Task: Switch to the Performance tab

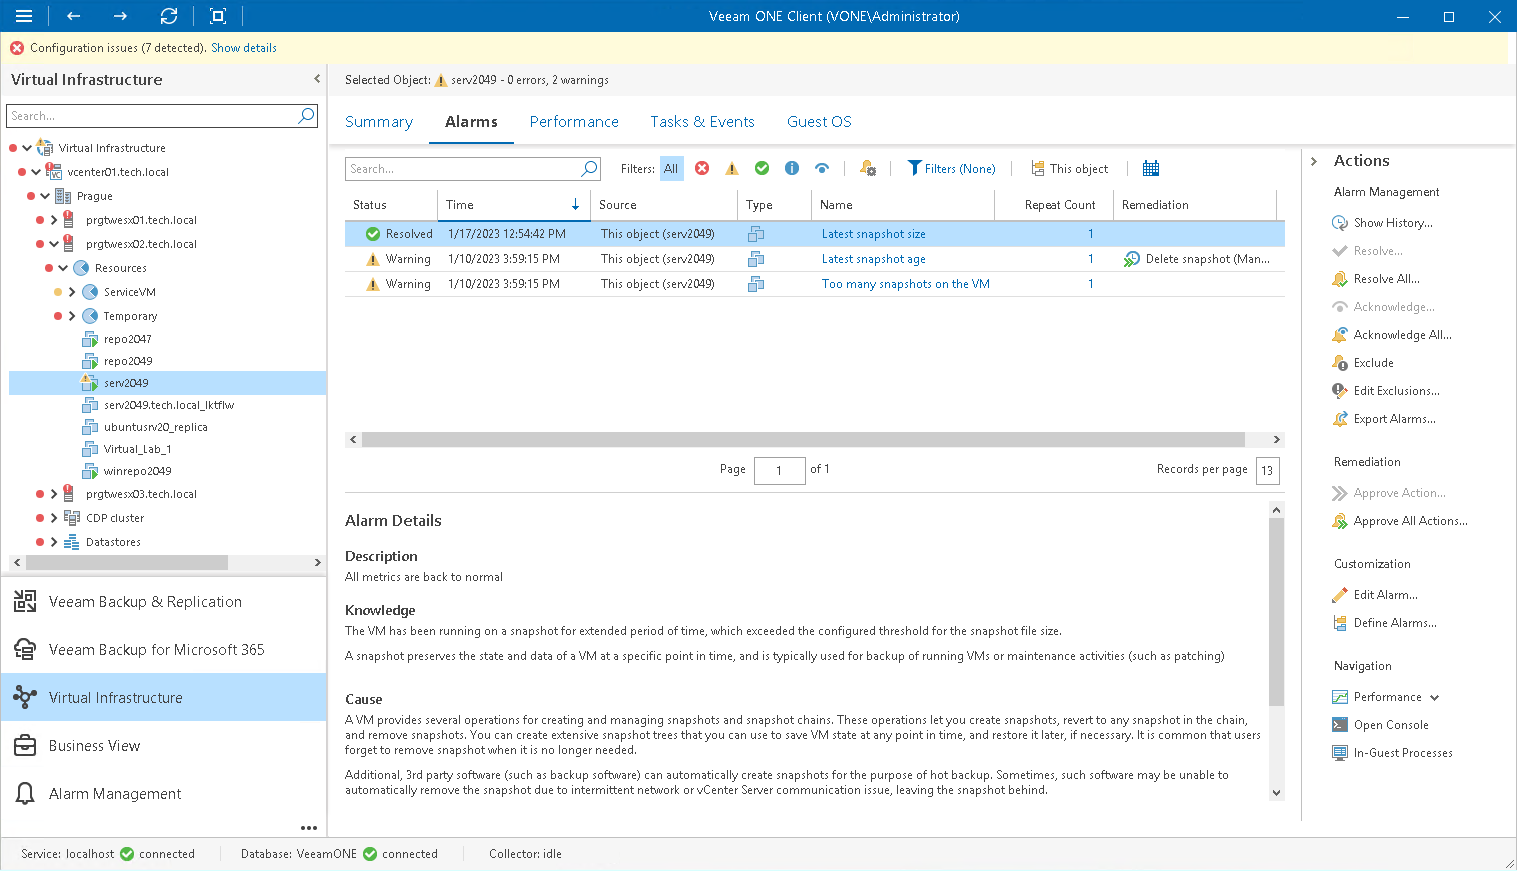Action: coord(574,122)
